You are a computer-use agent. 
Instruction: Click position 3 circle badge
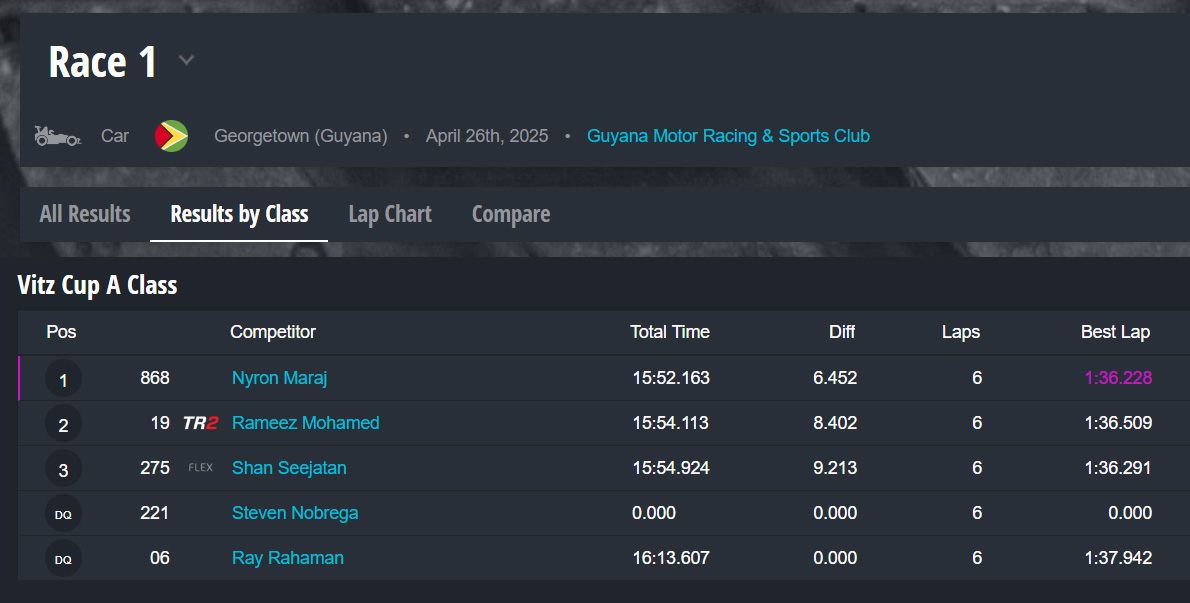63,470
